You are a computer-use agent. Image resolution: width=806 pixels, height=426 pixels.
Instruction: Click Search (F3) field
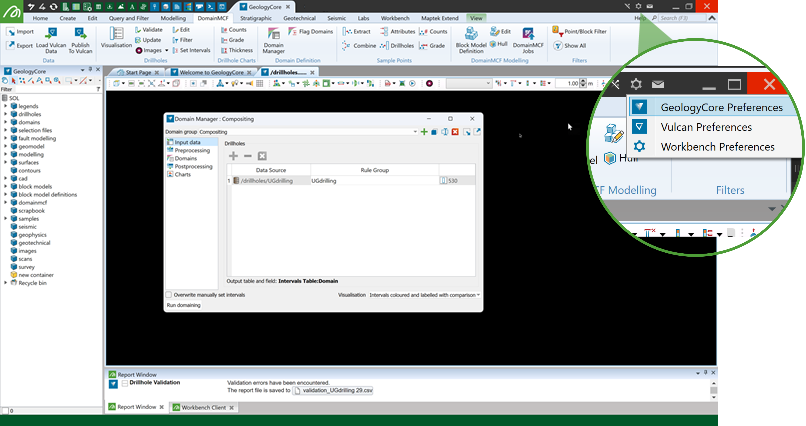coord(682,18)
